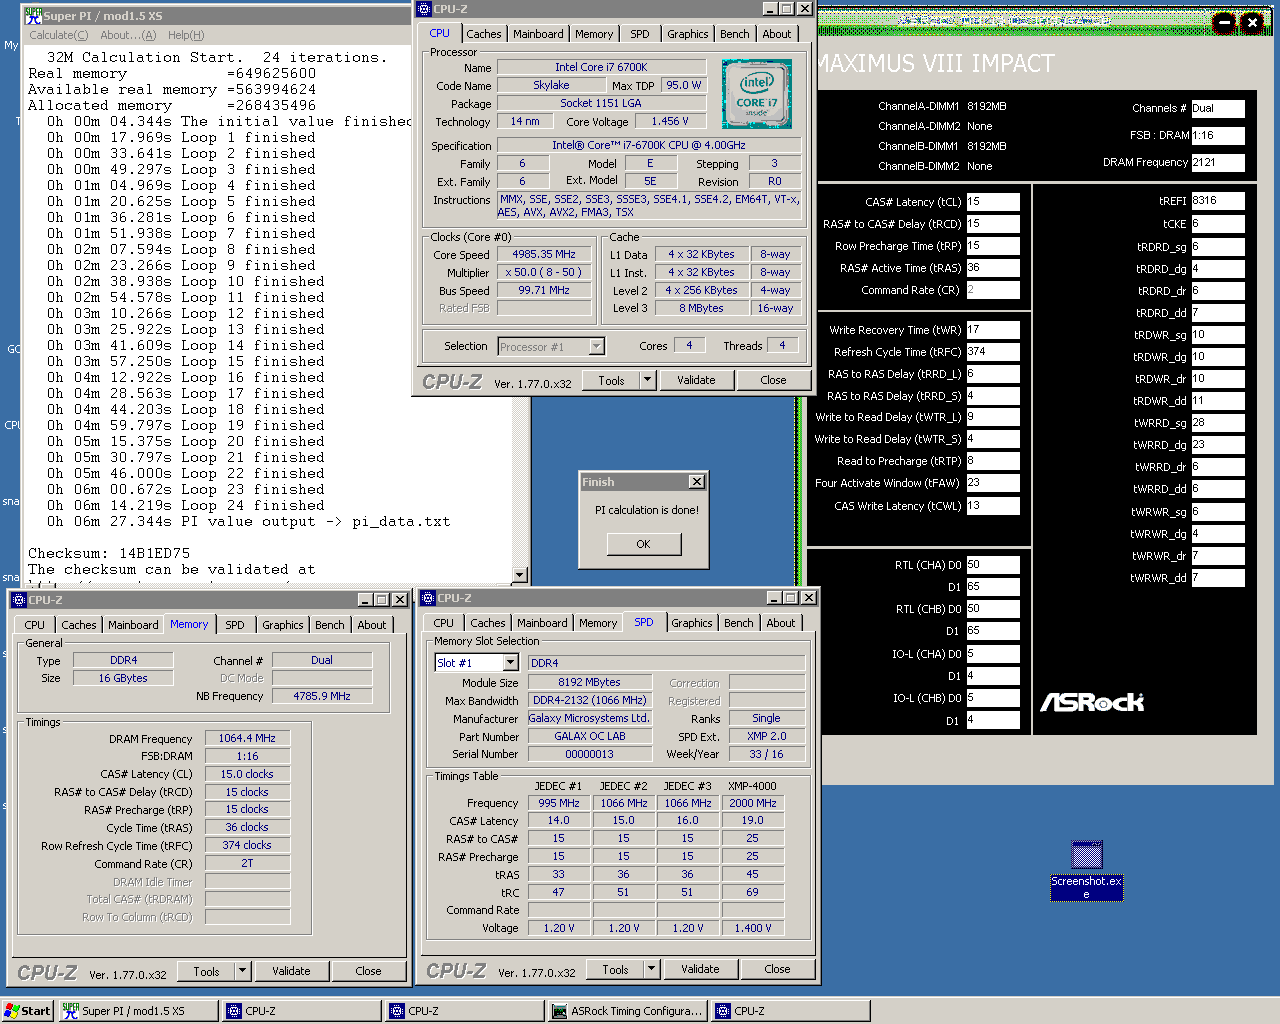
Task: Select Graphics tab in top CPU-Z window
Action: click(688, 34)
